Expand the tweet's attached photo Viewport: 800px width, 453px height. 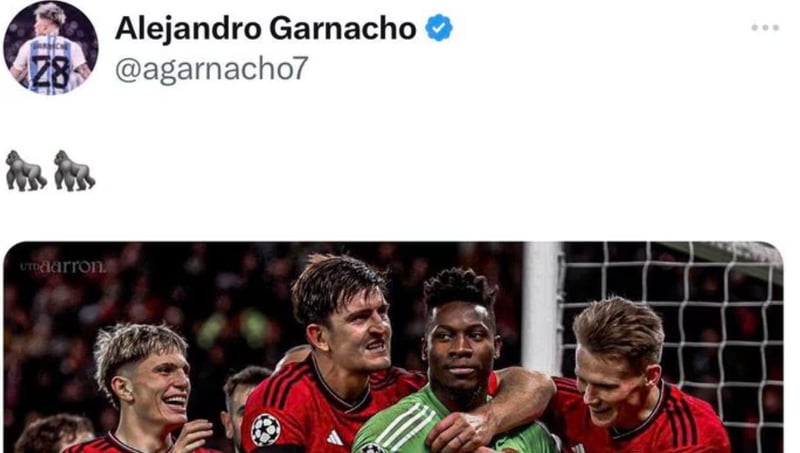tap(393, 347)
